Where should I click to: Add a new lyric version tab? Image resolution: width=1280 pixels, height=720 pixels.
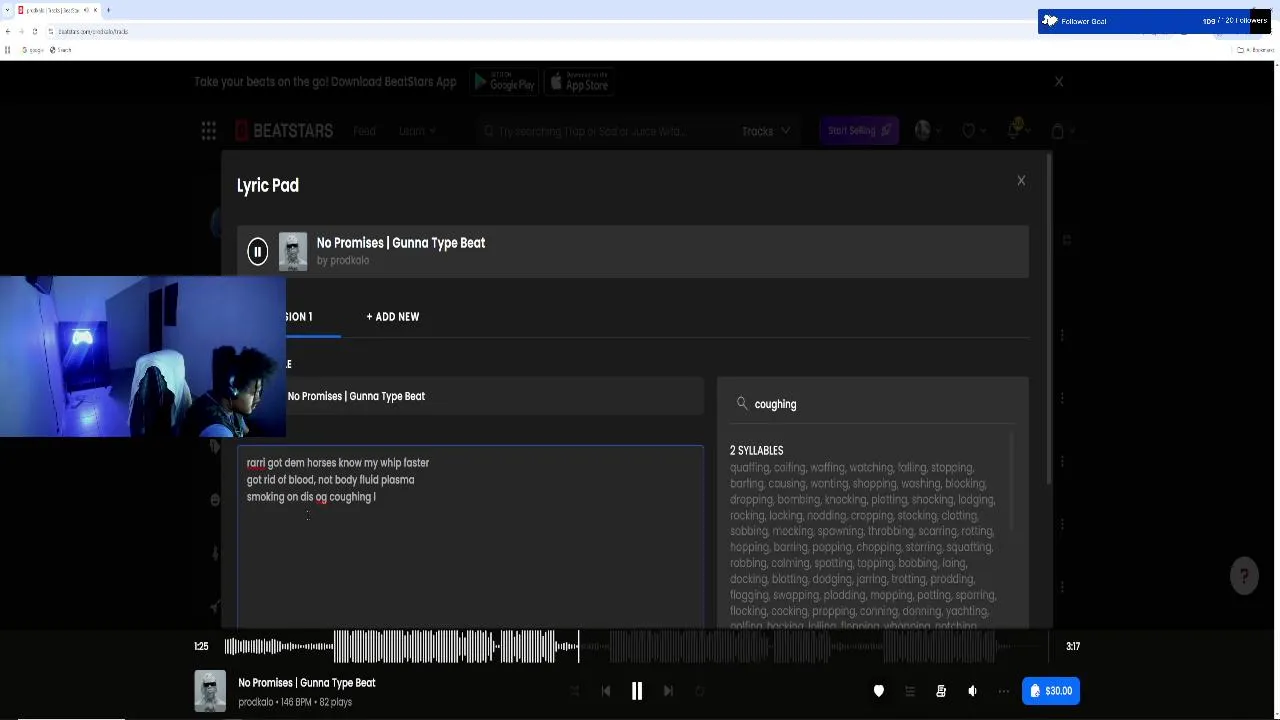(x=392, y=316)
